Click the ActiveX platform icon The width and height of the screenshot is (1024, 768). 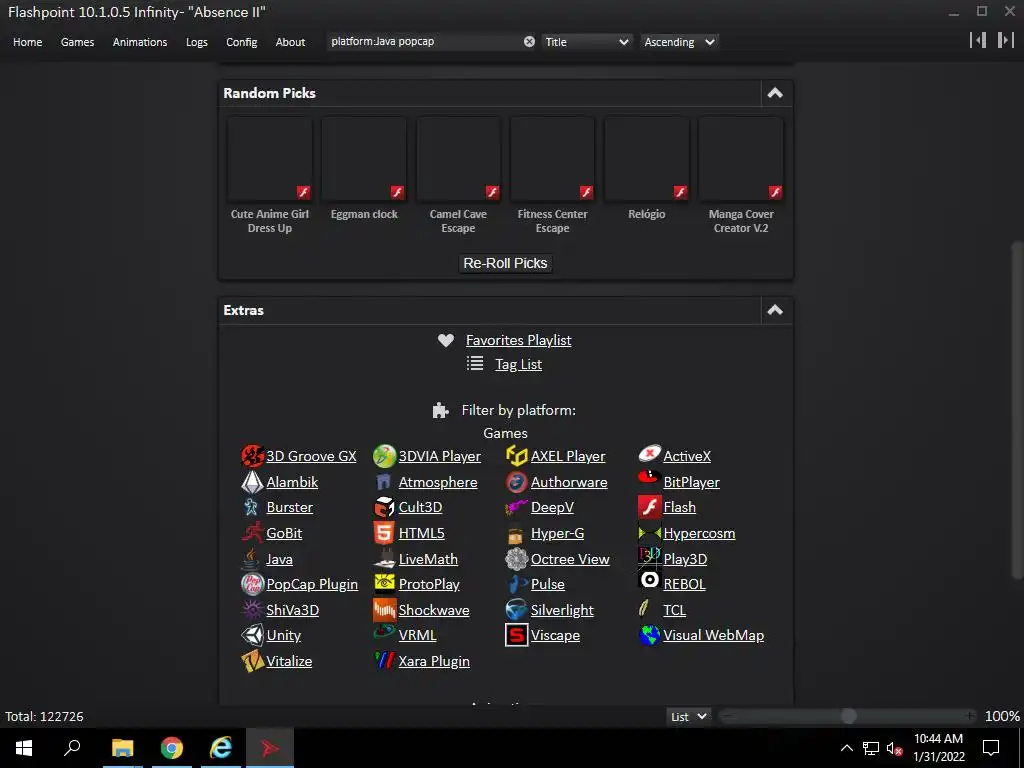tap(649, 454)
